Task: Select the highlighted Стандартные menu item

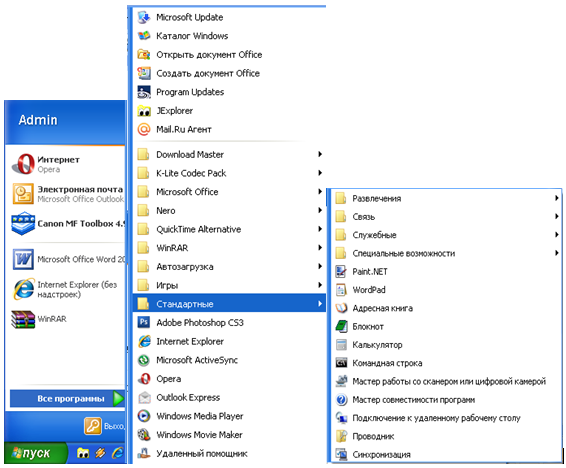Action: [229, 303]
